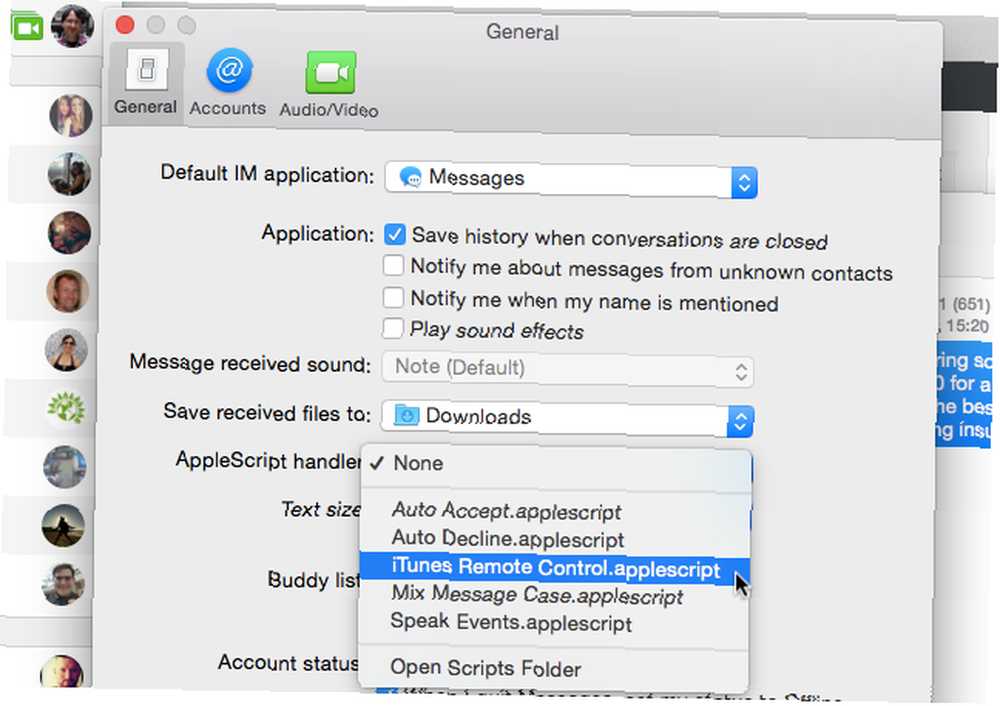
Task: Start a video call in Messages window
Action: (x=27, y=27)
